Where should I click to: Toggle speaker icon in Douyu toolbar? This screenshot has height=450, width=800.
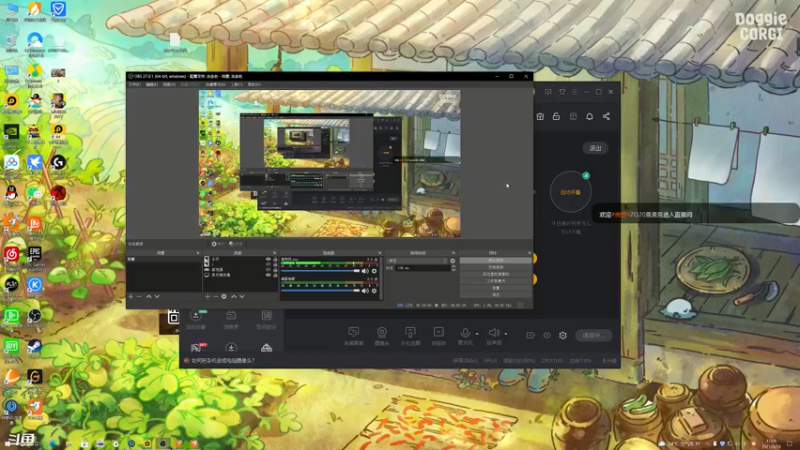click(x=493, y=333)
